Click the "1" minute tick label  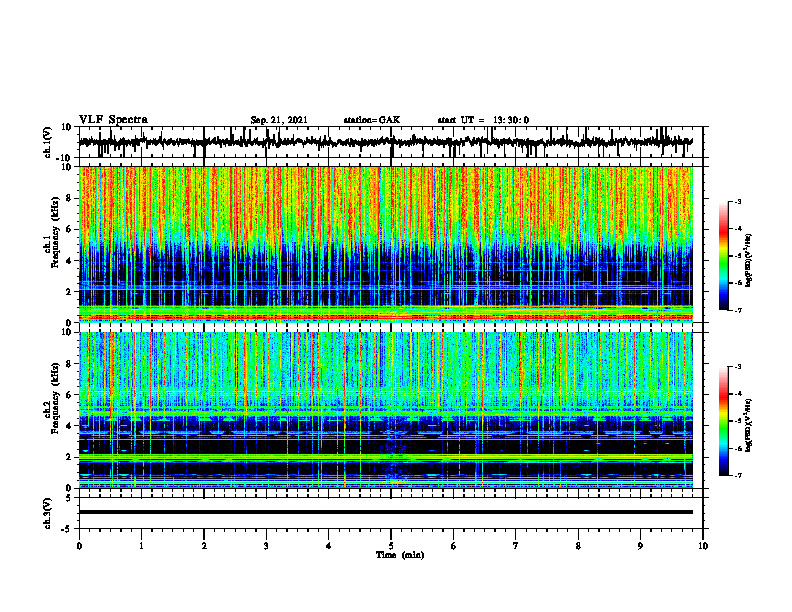tap(141, 546)
